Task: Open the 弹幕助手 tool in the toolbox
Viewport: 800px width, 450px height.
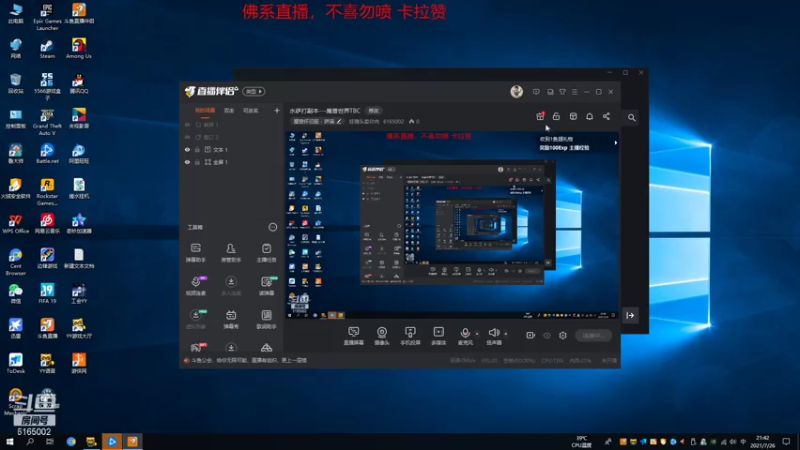Action: [x=195, y=253]
